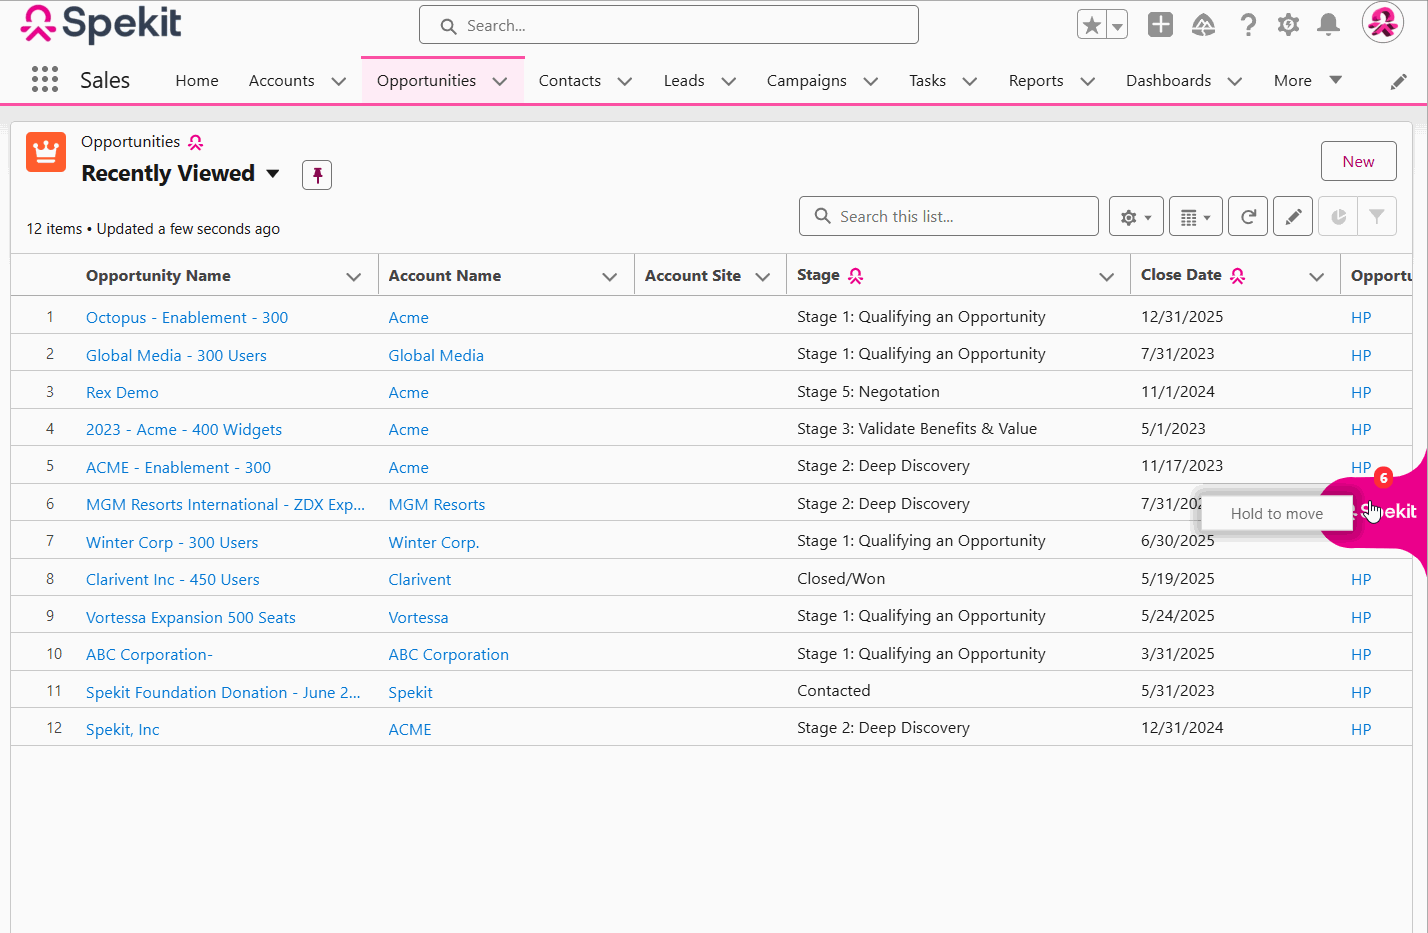This screenshot has height=933, width=1428.
Task: Open Clarivent Inc - 450 Users opportunity
Action: (x=172, y=580)
